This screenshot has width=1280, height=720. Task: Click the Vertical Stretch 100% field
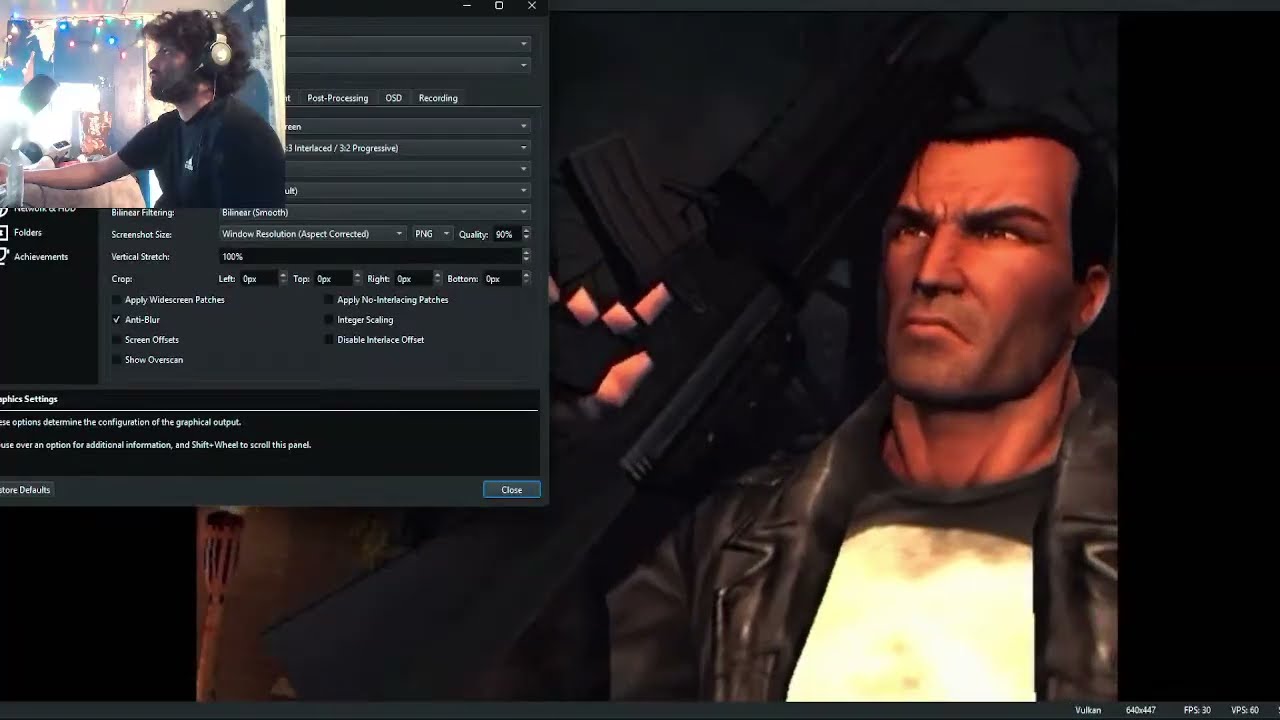tap(370, 257)
